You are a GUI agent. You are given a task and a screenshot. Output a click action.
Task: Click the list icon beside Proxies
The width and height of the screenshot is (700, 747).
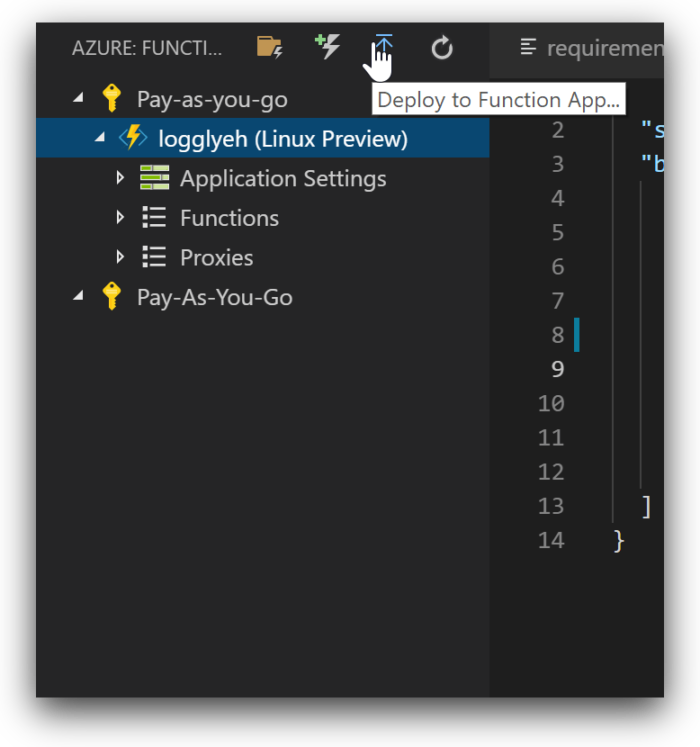[155, 257]
